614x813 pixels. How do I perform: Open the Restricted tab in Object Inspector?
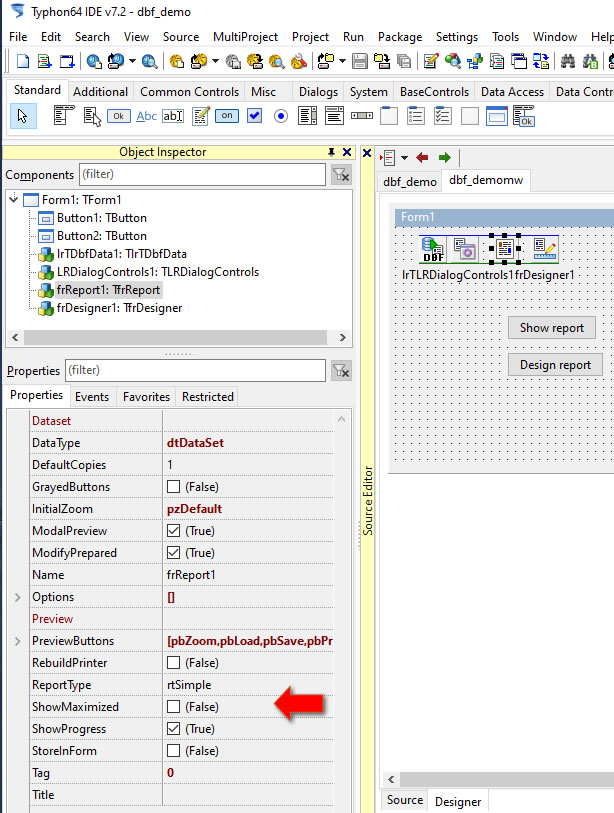coord(207,397)
